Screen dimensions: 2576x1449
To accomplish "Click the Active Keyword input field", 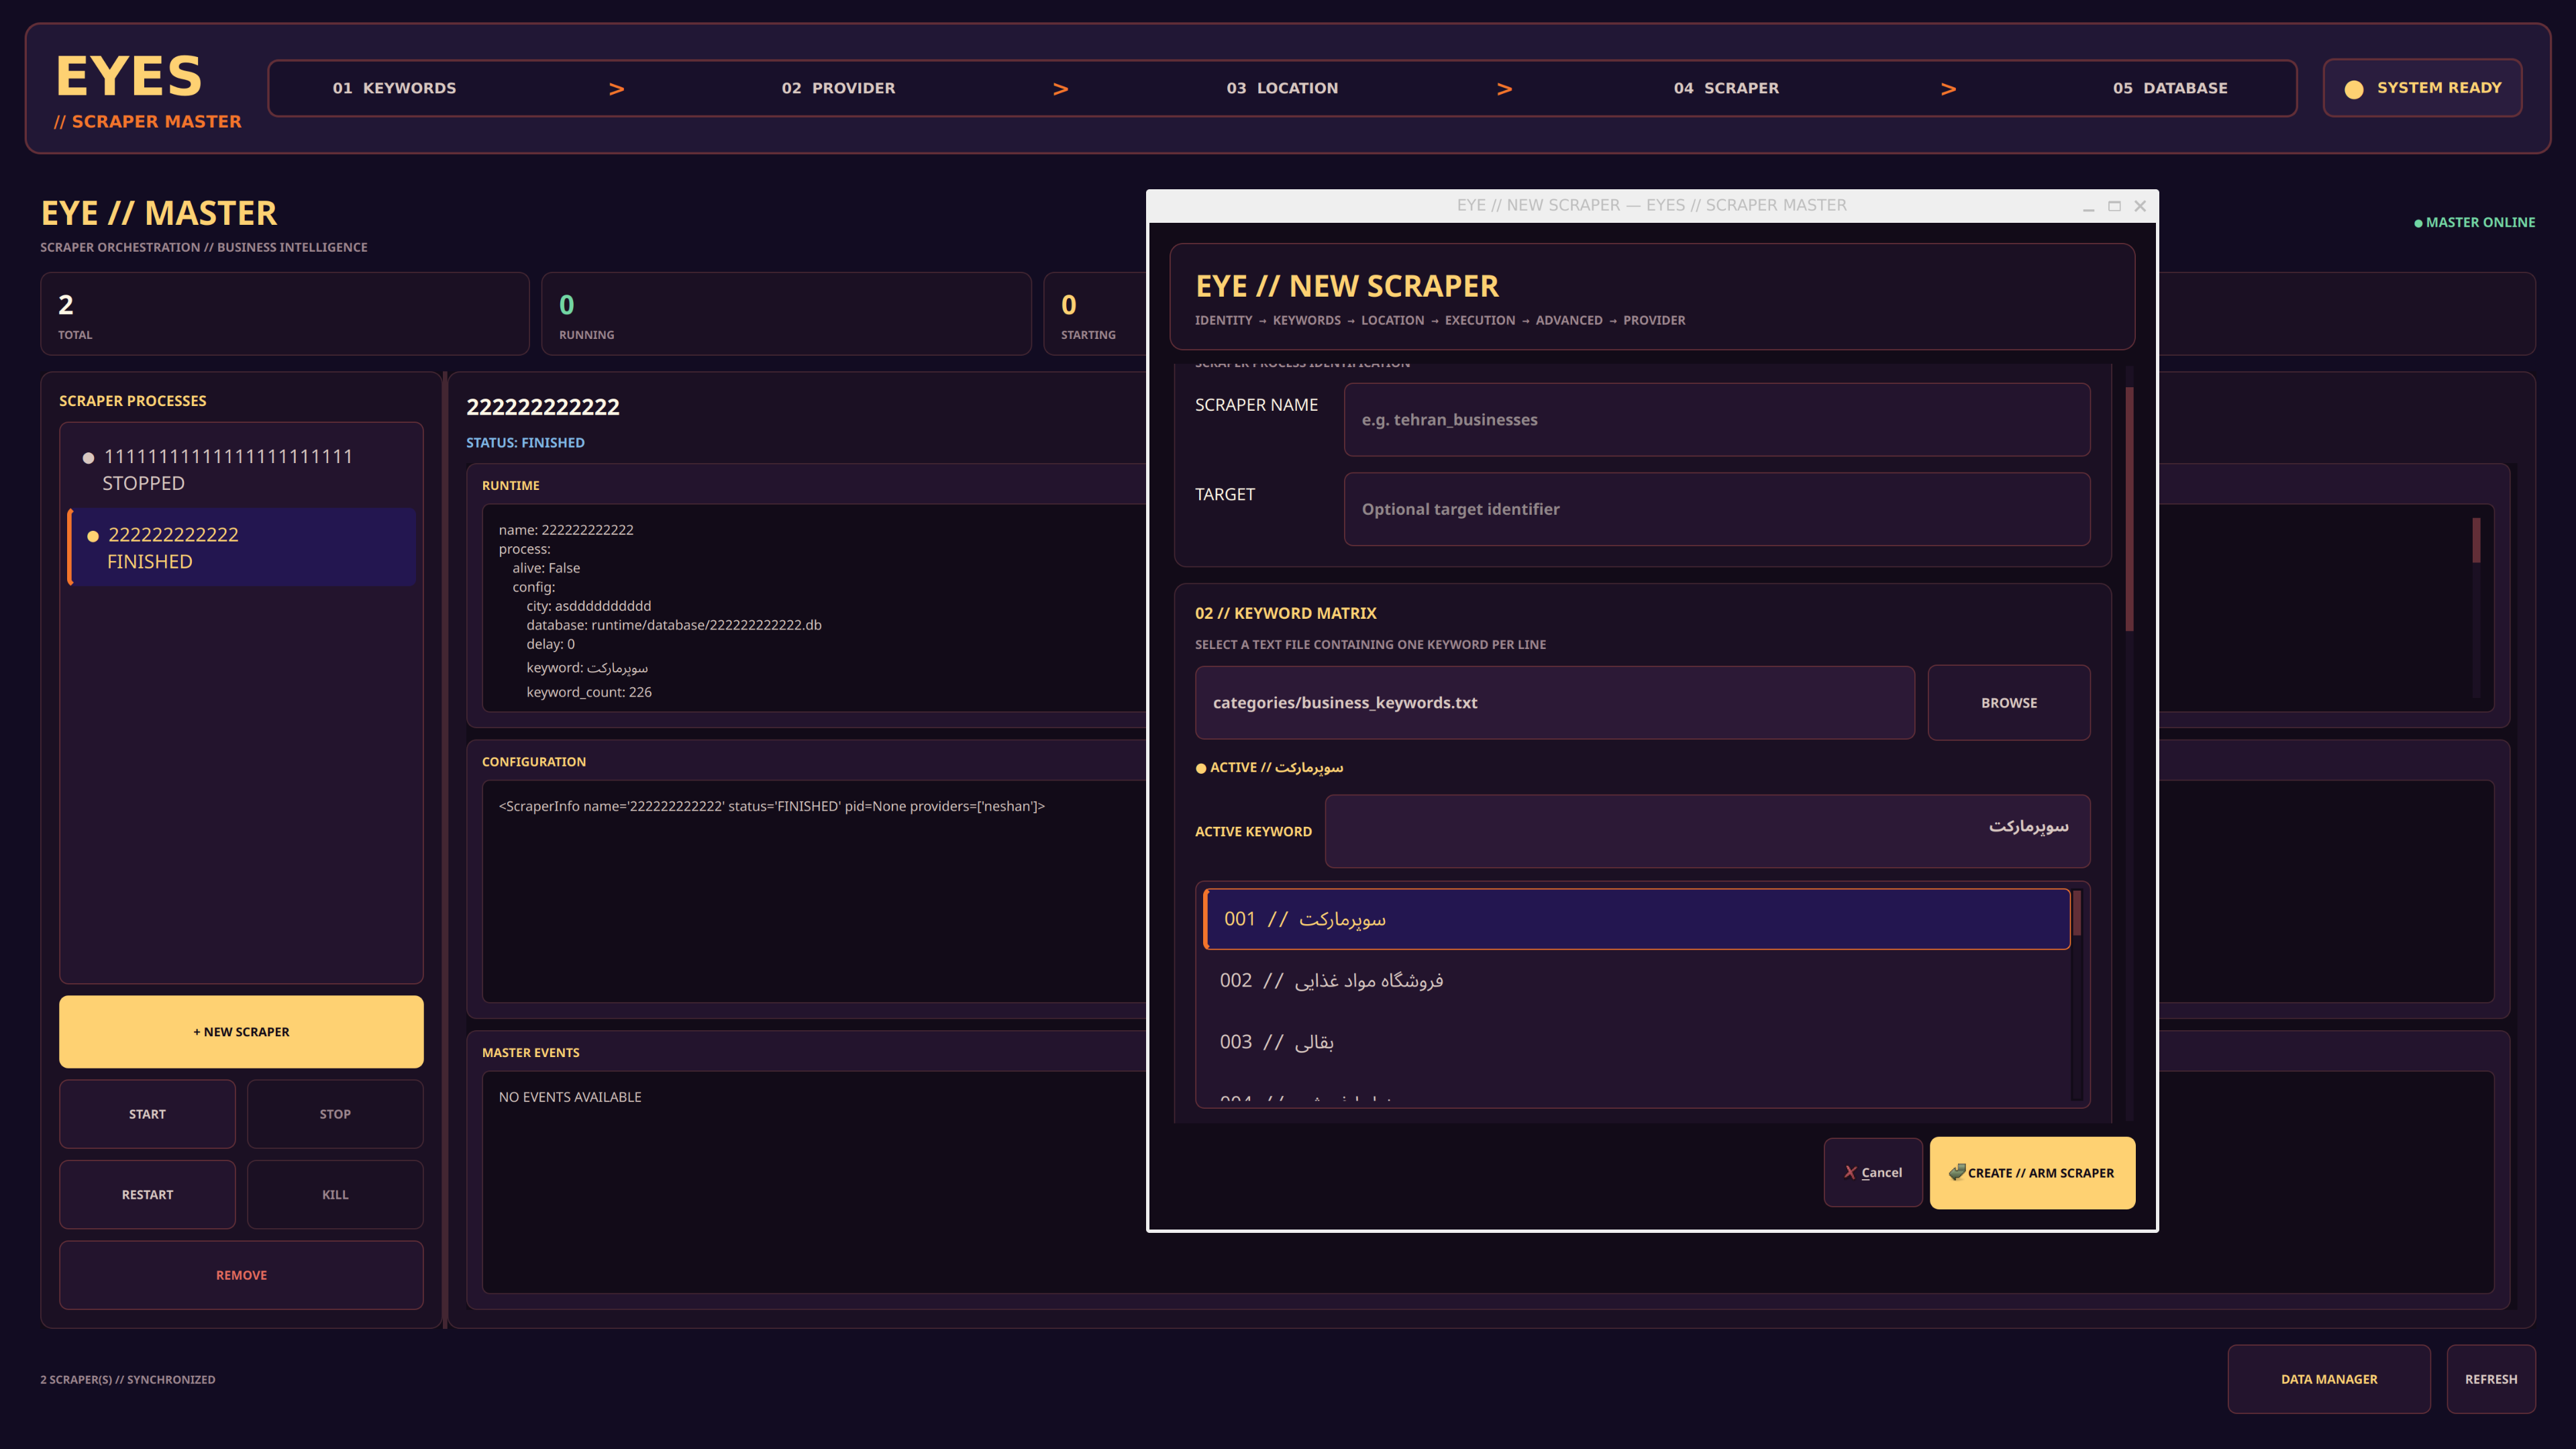I will (x=1707, y=831).
